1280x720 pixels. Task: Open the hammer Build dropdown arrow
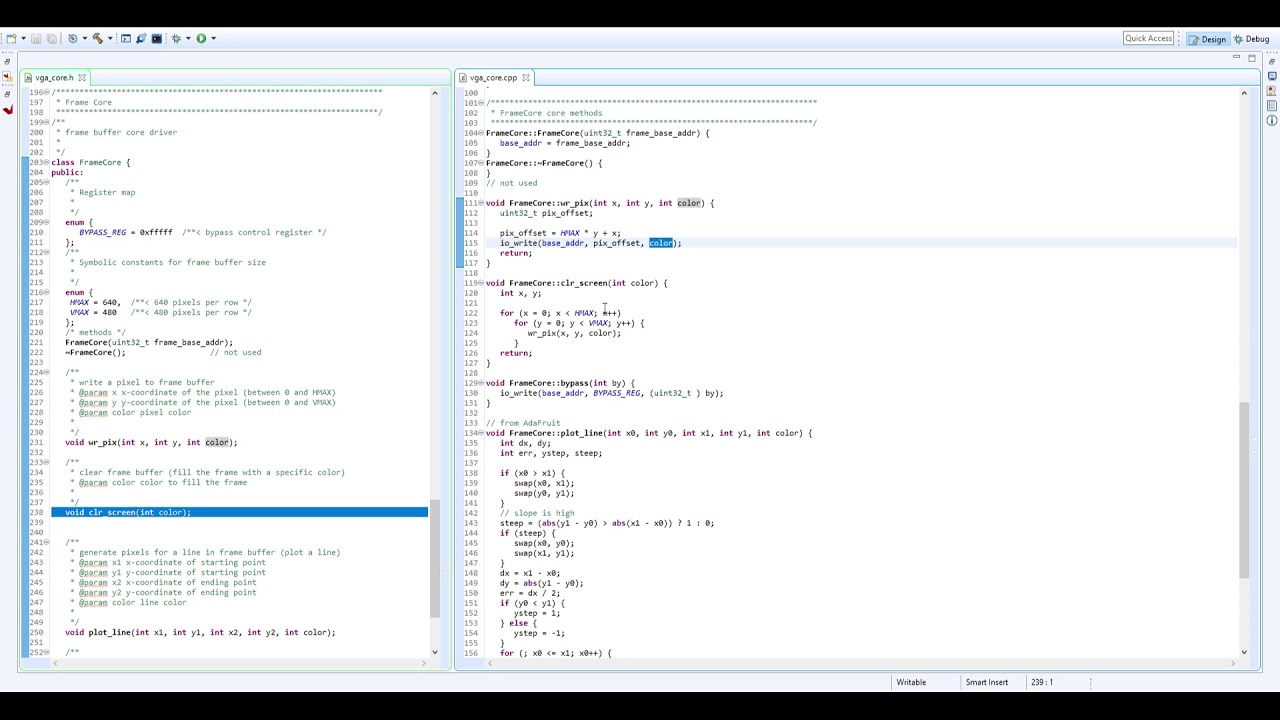coord(110,38)
